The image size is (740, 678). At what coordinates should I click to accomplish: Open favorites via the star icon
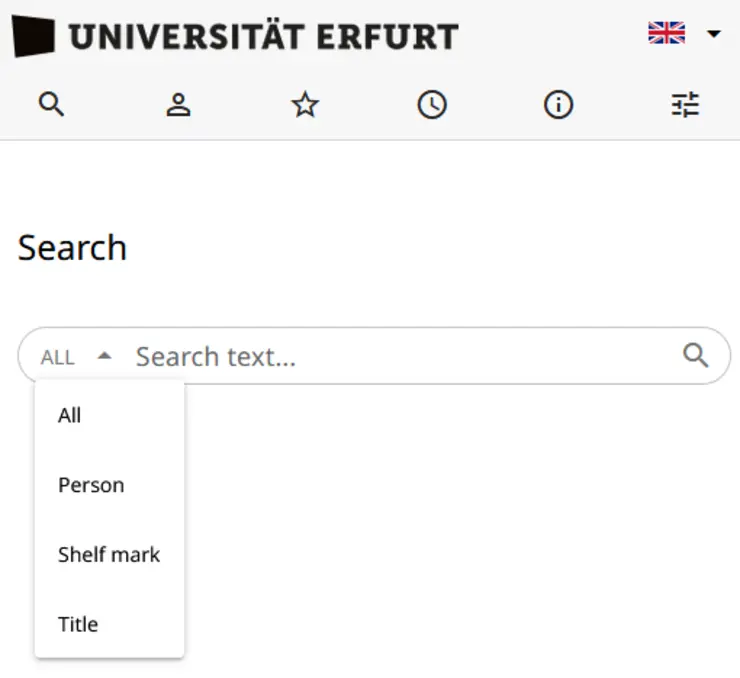pos(305,105)
